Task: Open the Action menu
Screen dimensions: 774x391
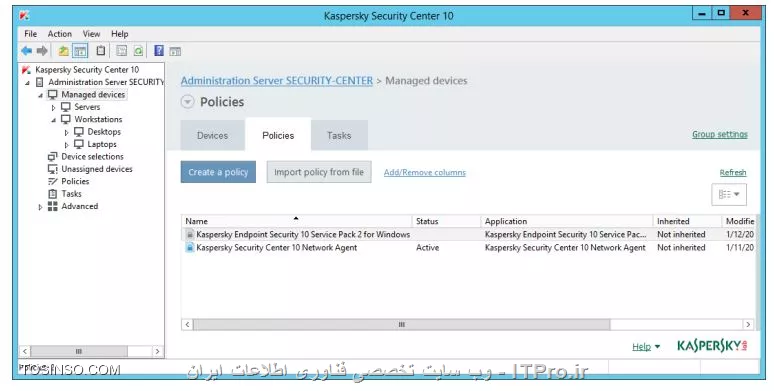Action: [x=60, y=34]
